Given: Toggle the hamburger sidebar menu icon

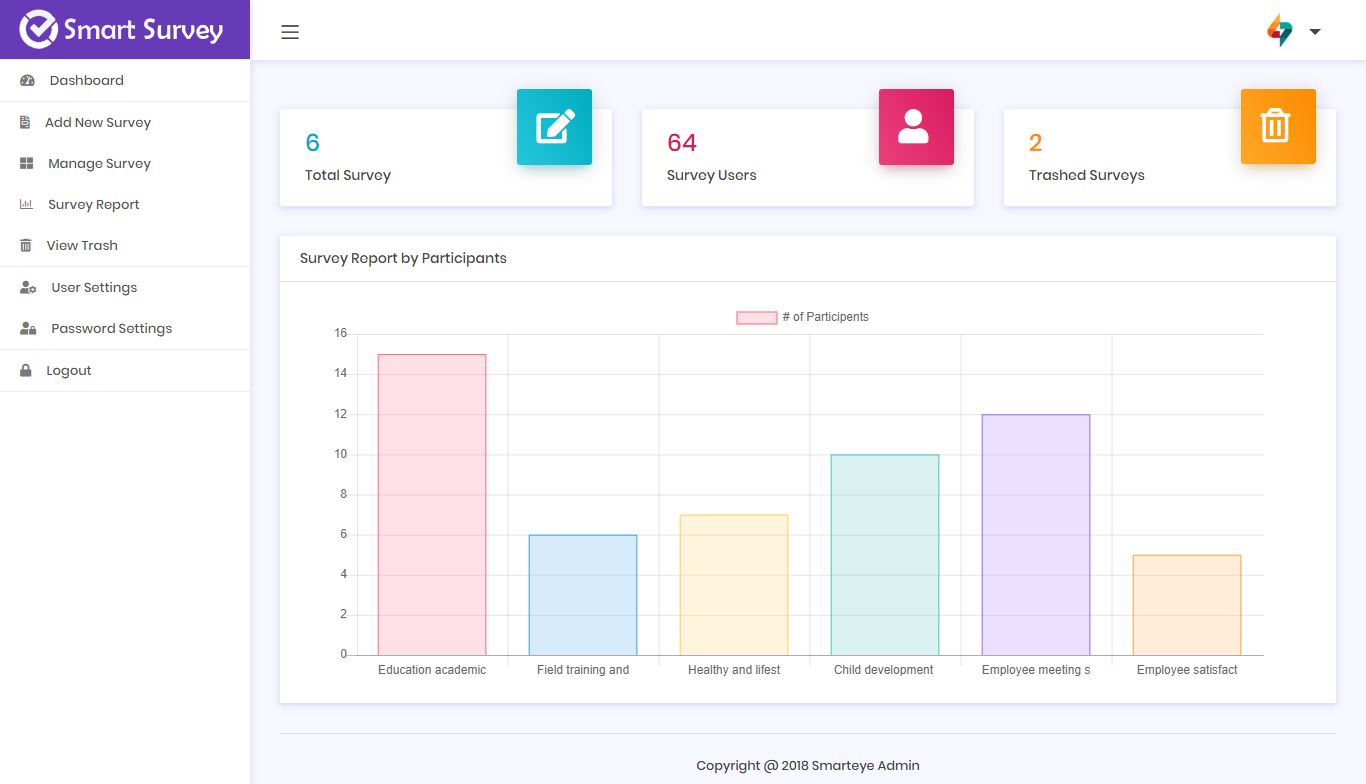Looking at the screenshot, I should 290,32.
